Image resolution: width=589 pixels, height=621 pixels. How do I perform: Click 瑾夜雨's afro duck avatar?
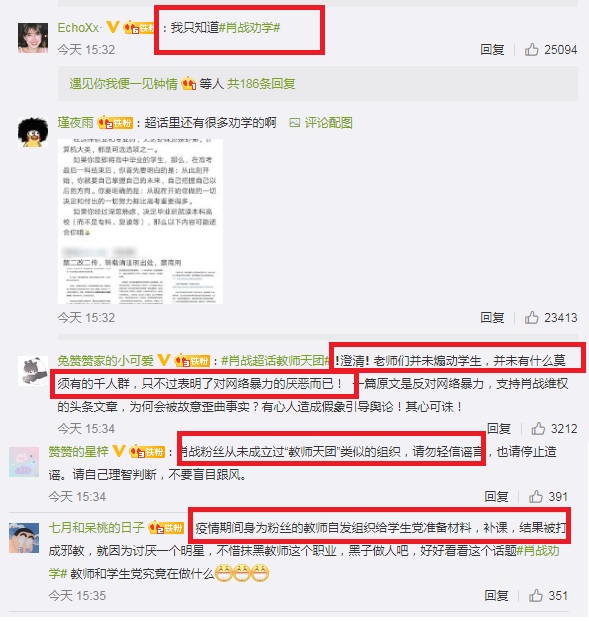(x=33, y=132)
